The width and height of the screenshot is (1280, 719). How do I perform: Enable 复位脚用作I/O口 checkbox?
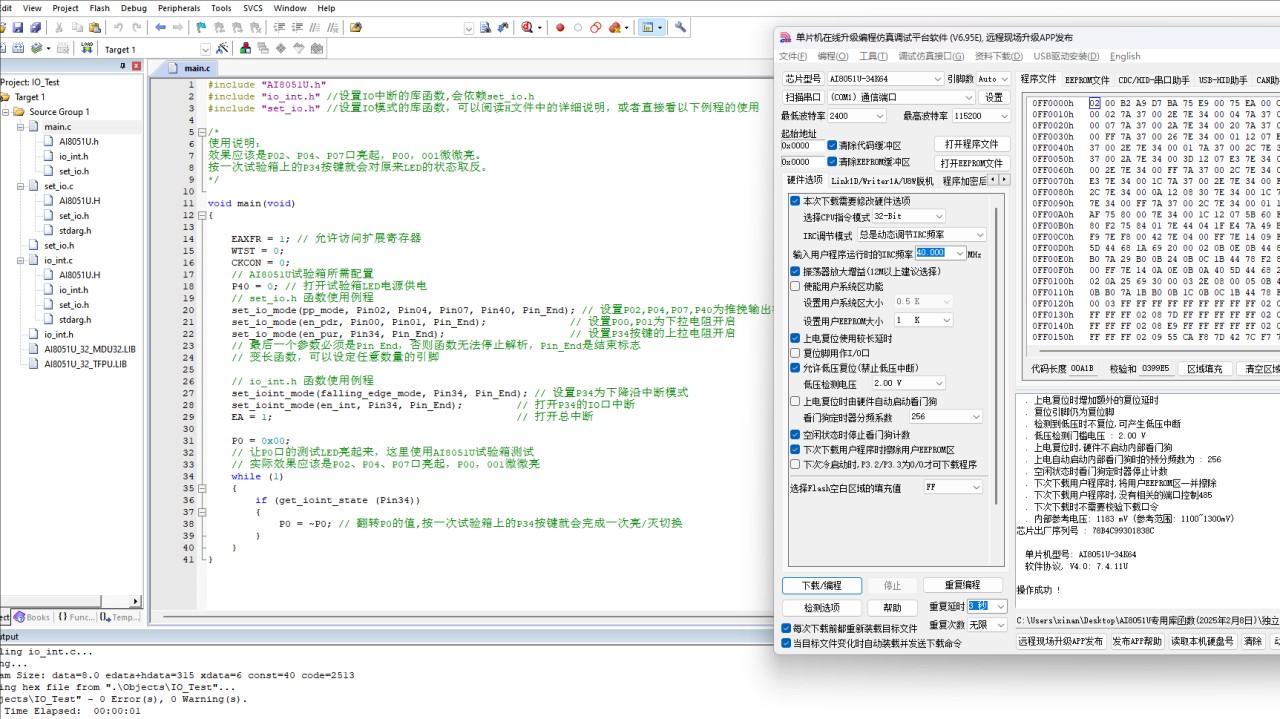click(x=796, y=353)
